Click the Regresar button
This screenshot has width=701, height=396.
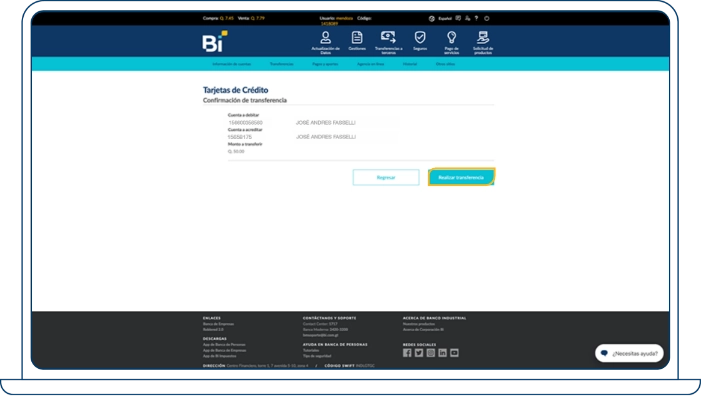click(x=386, y=177)
